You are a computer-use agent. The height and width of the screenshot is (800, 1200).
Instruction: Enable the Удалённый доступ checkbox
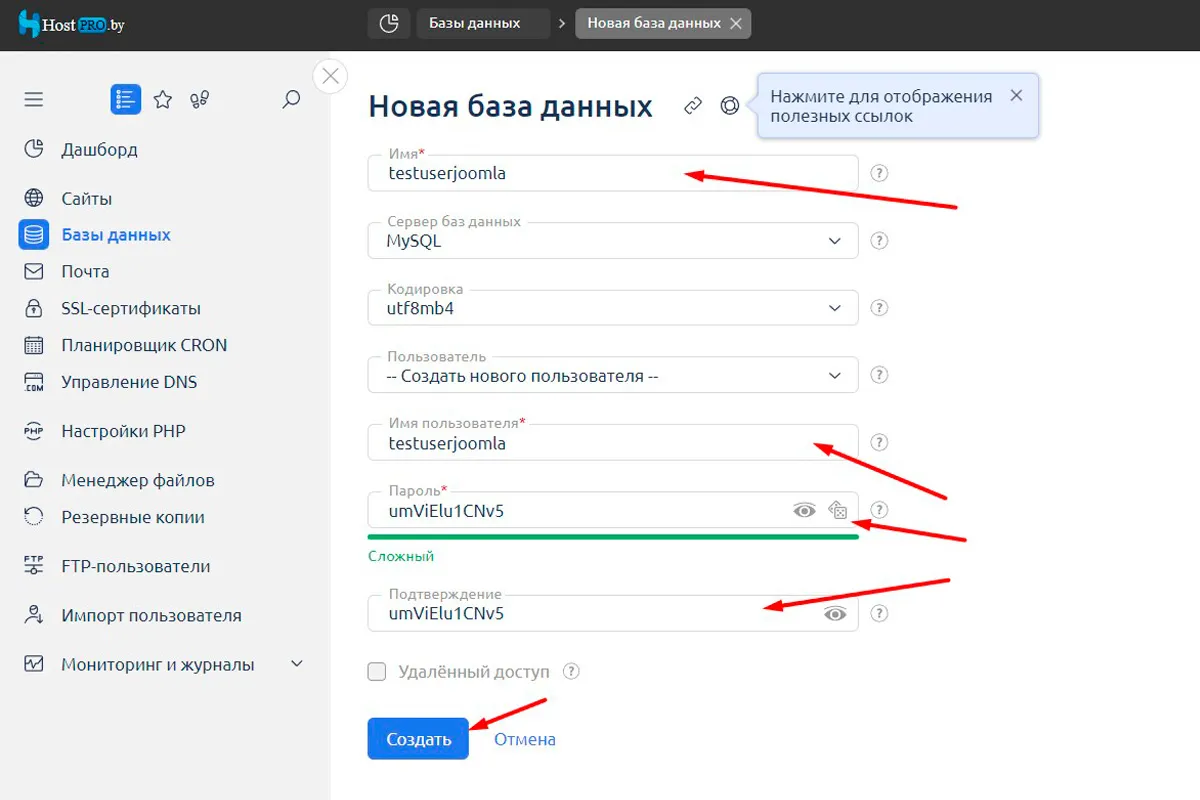[x=377, y=671]
